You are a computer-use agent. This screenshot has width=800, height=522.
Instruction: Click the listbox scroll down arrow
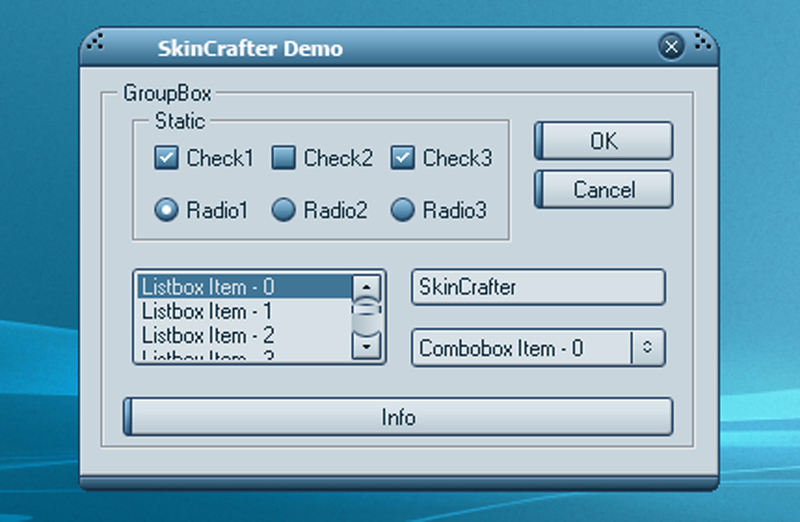click(369, 346)
